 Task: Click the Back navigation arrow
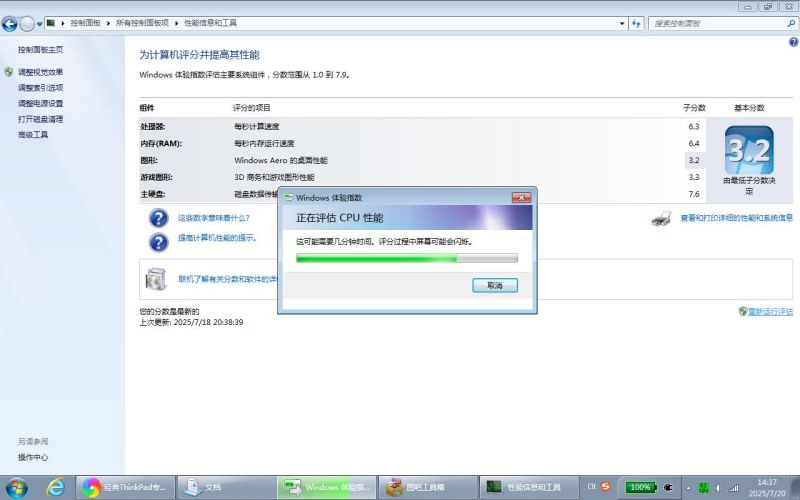click(x=9, y=23)
